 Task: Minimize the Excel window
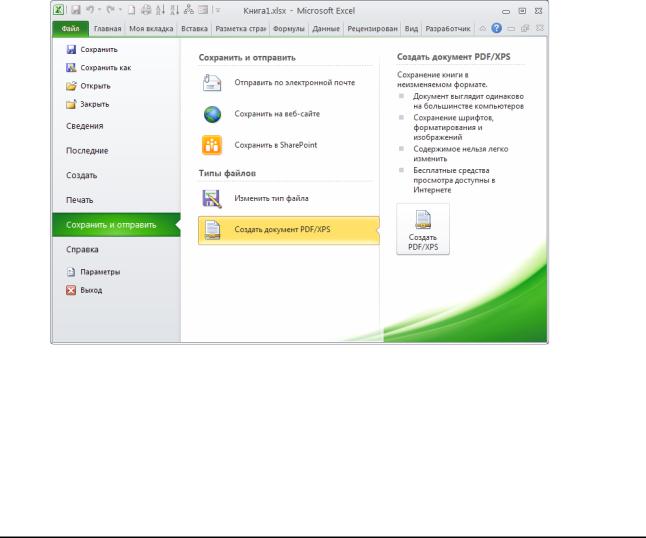[x=506, y=12]
